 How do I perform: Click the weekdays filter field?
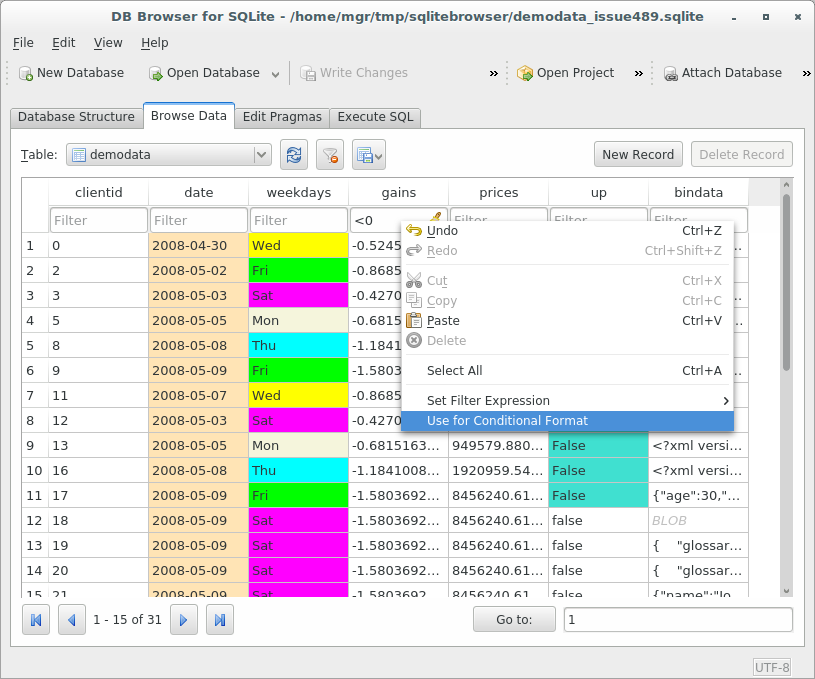298,220
